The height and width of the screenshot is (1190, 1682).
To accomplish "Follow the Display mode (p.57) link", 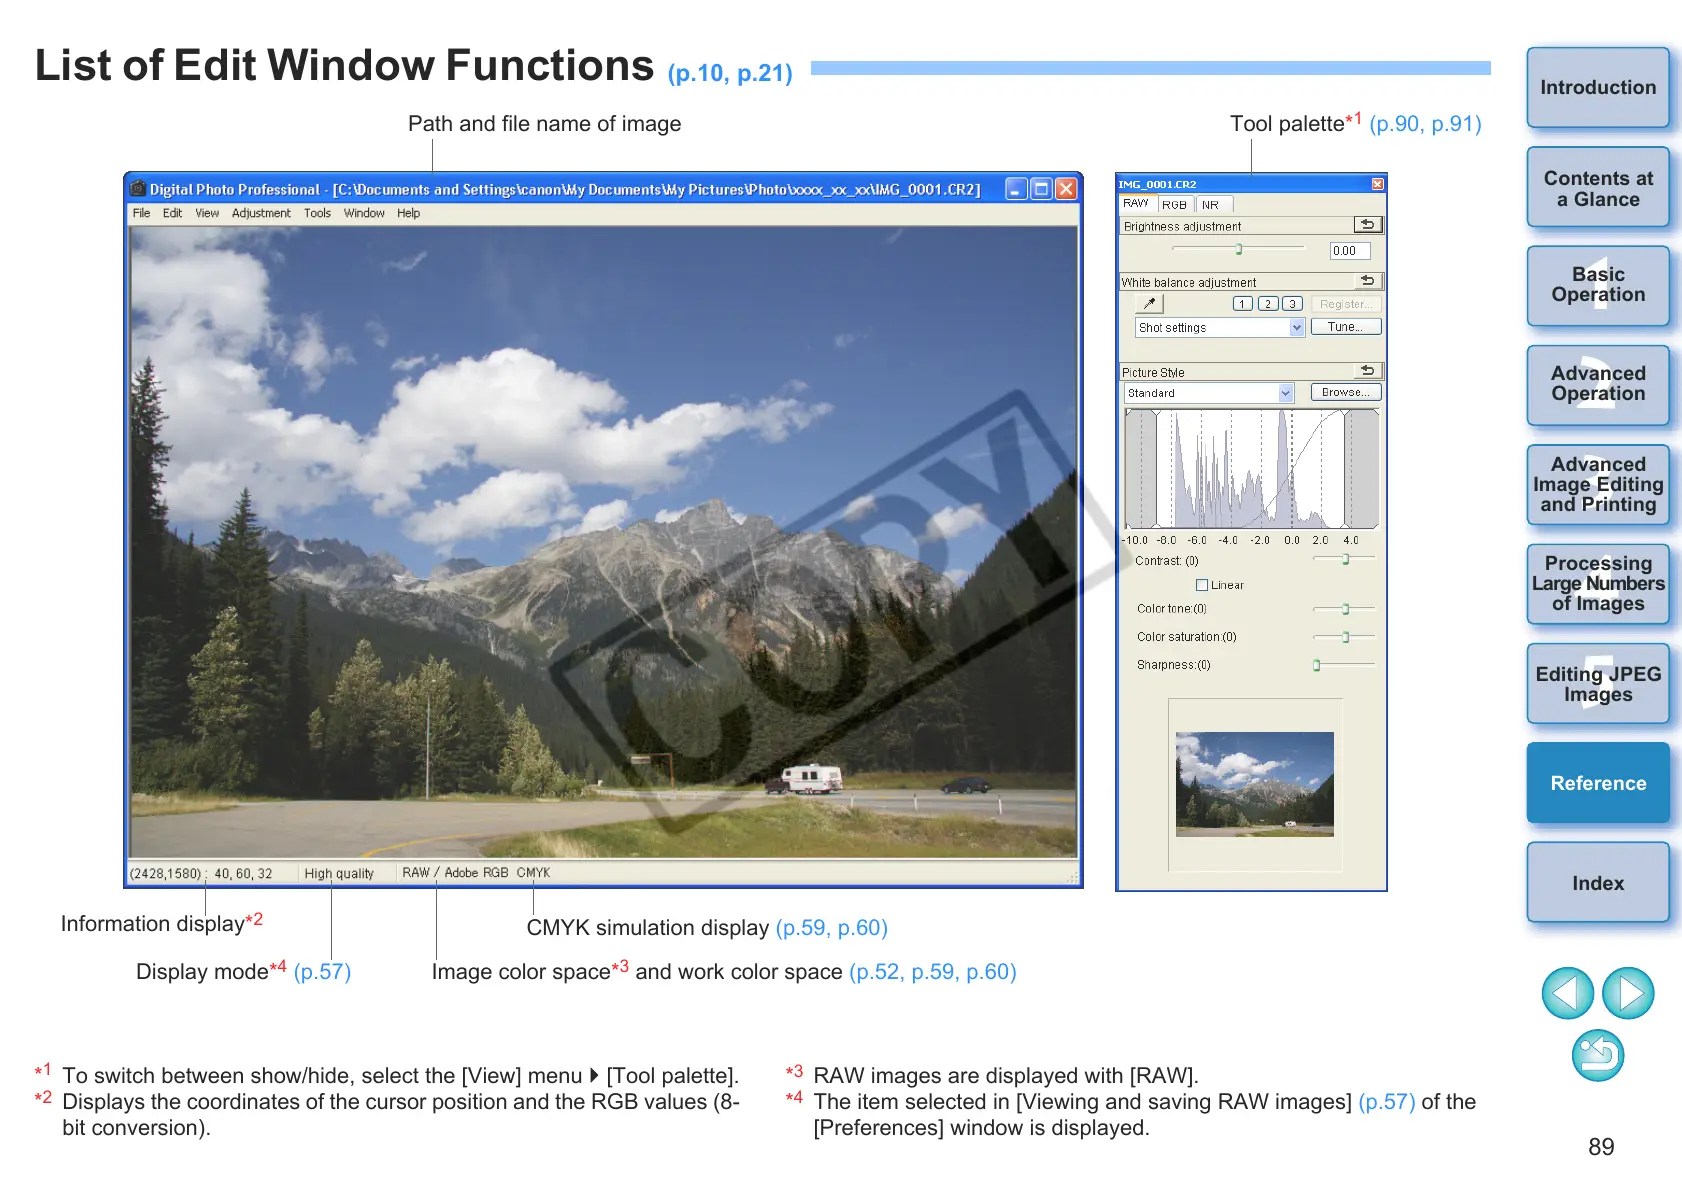I will (322, 972).
